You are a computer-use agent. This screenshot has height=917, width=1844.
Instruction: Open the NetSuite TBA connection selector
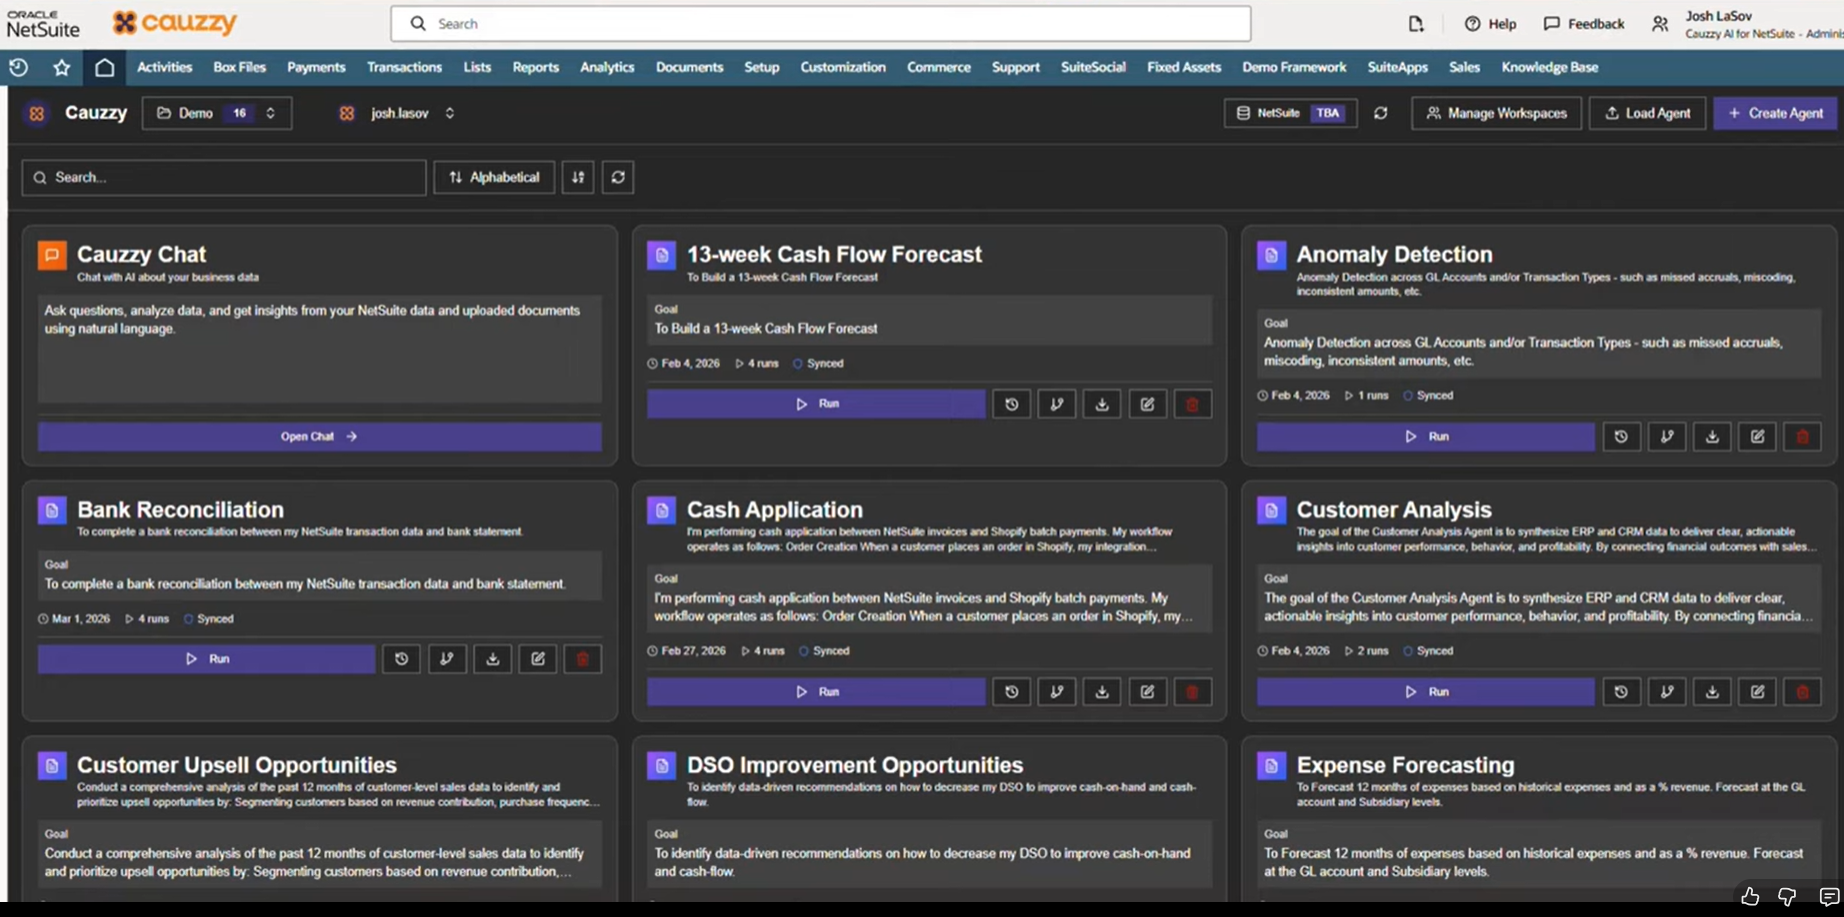click(x=1290, y=113)
